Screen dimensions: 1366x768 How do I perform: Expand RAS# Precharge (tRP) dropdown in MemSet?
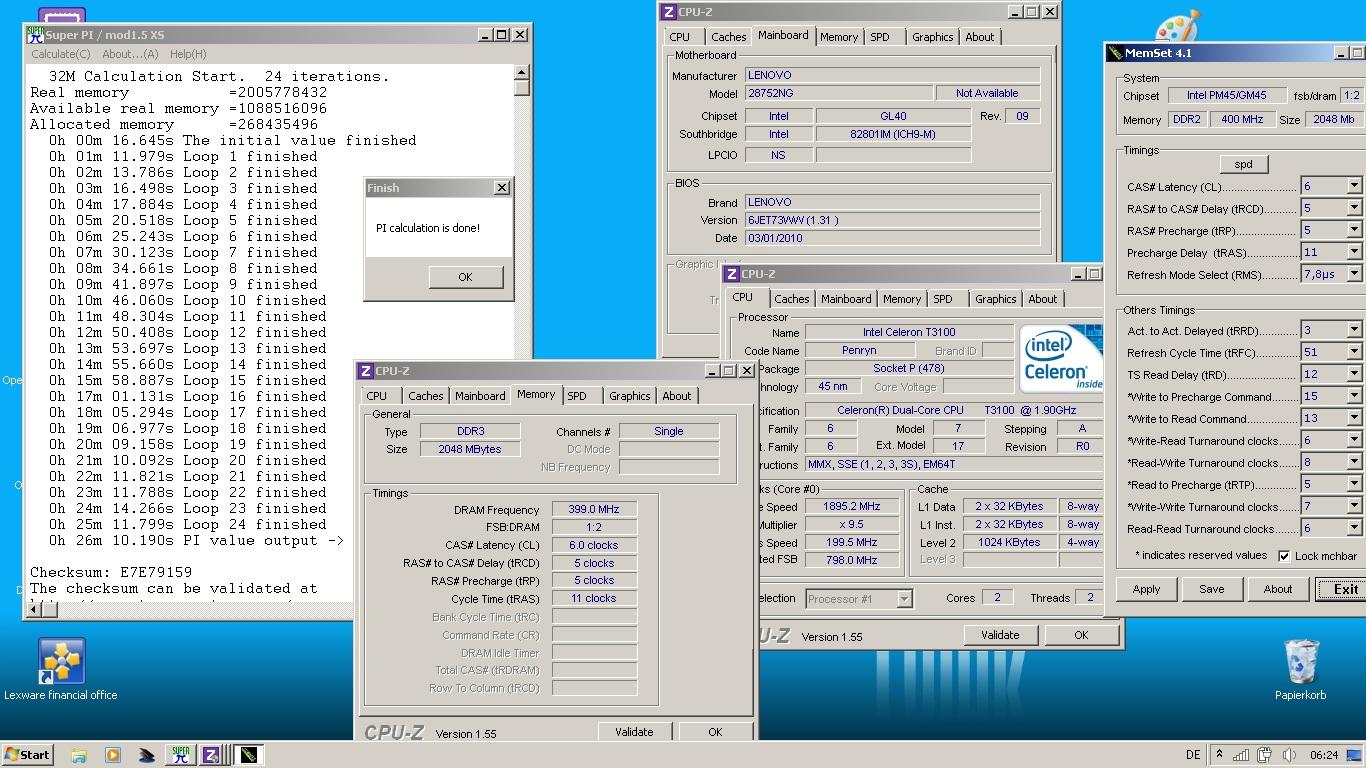(x=1353, y=230)
